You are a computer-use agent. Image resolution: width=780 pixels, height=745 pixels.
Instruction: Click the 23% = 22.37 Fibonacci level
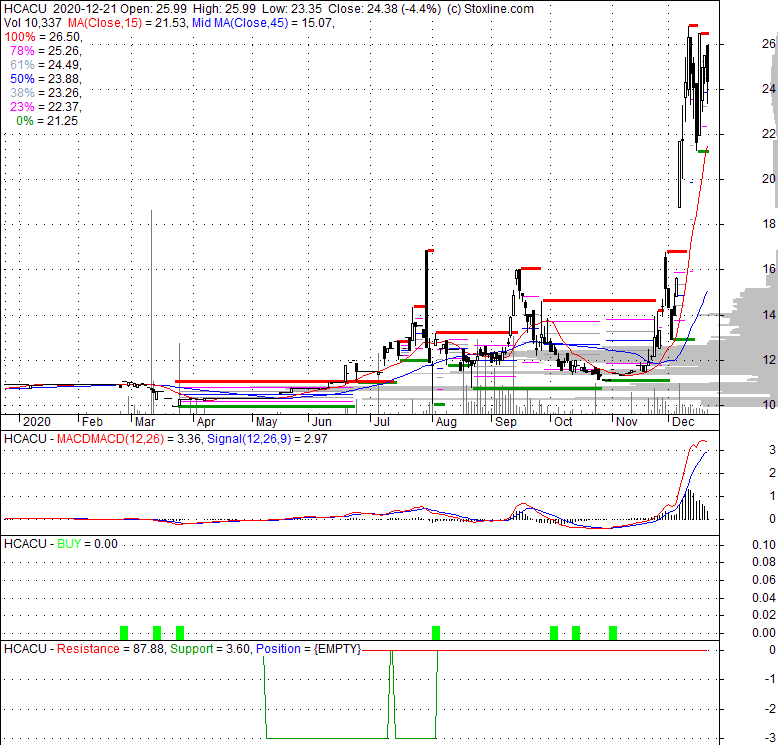(x=46, y=106)
